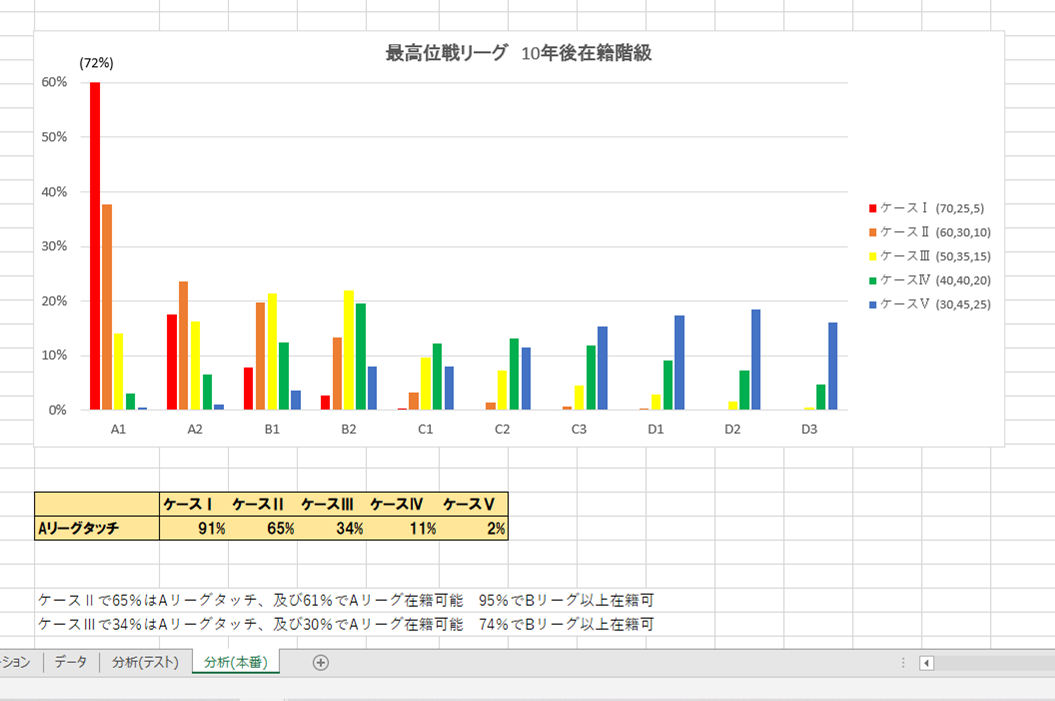Select the 65% table cell
This screenshot has width=1055, height=701.
click(263, 528)
